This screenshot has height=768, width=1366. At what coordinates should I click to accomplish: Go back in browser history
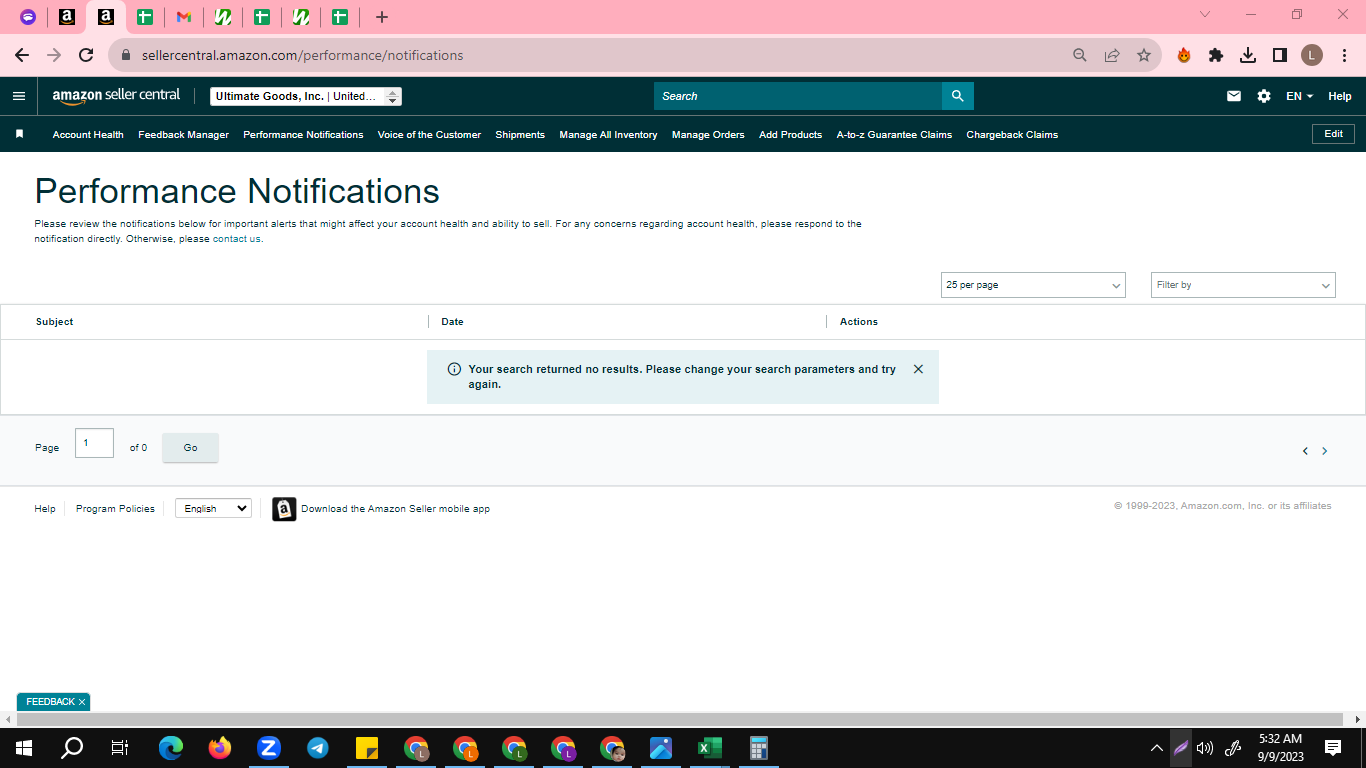click(22, 55)
